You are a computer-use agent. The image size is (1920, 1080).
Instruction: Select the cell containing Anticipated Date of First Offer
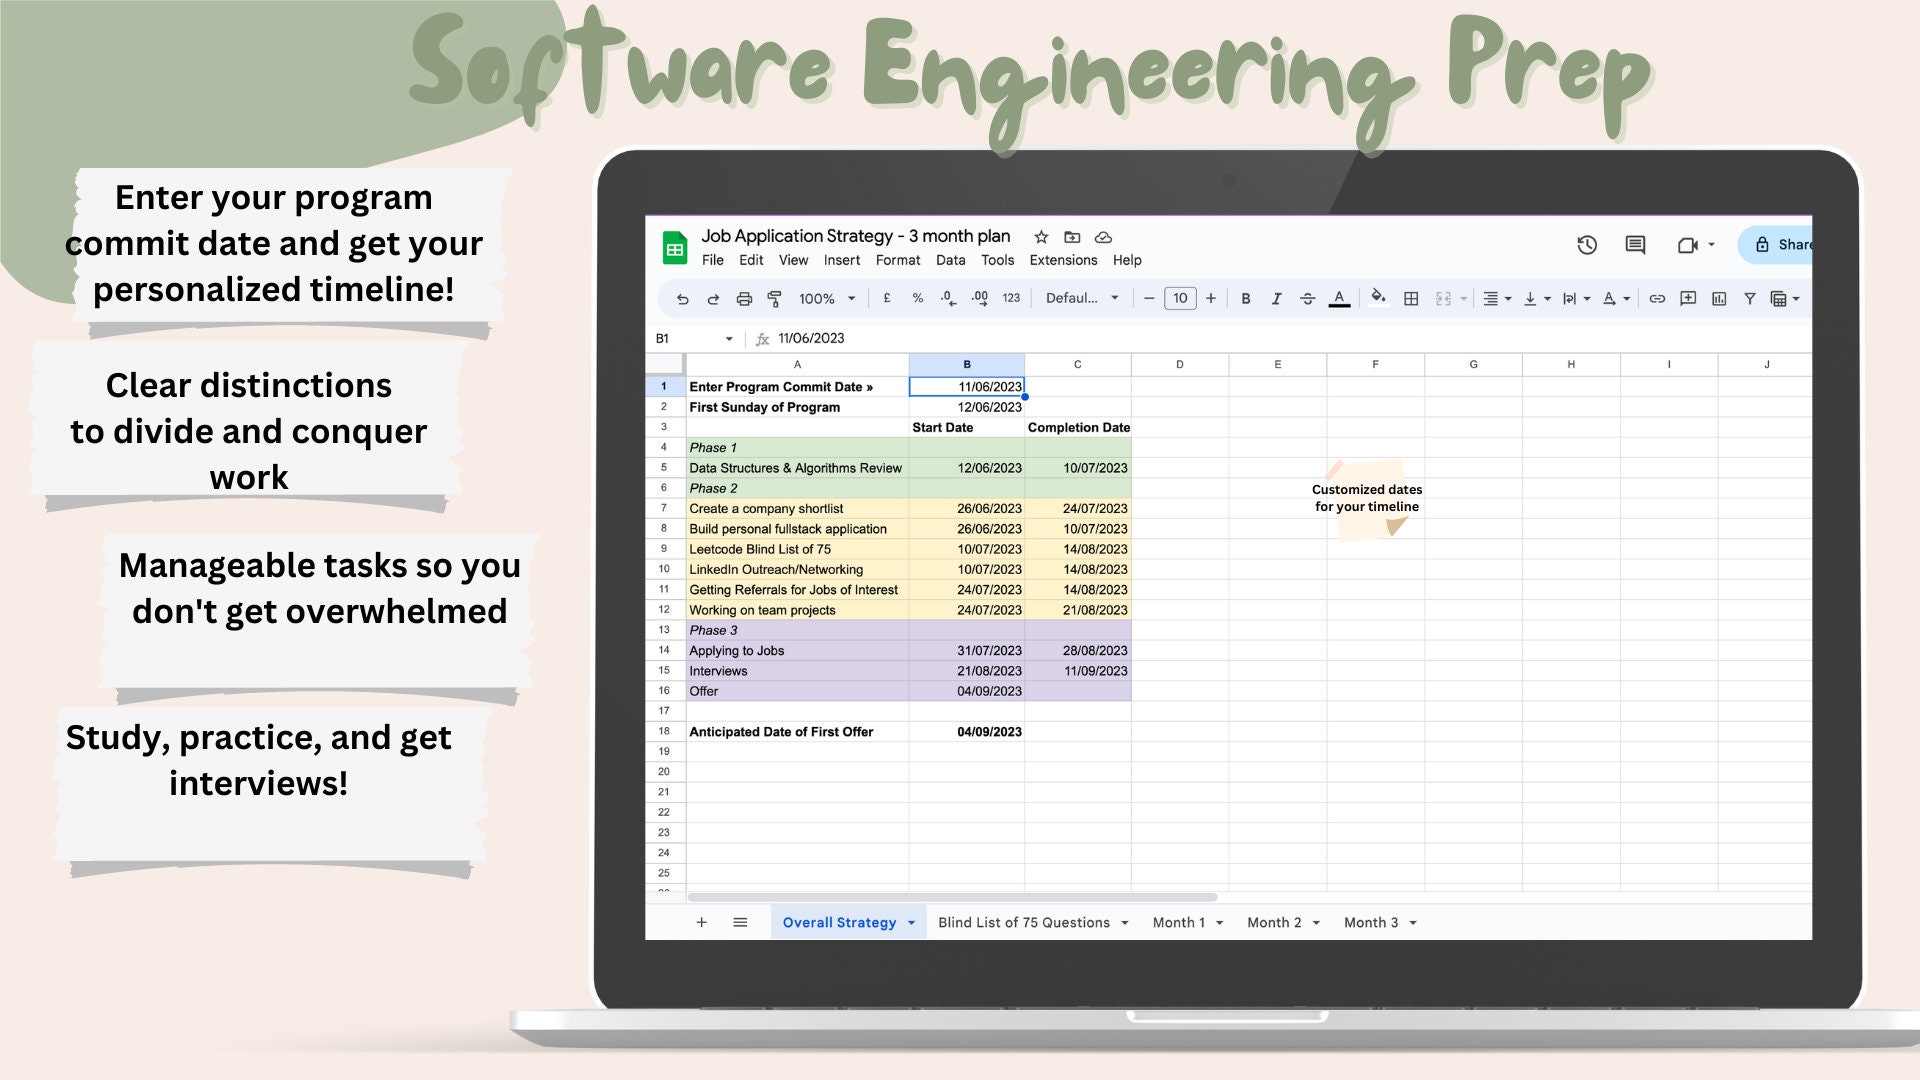780,731
